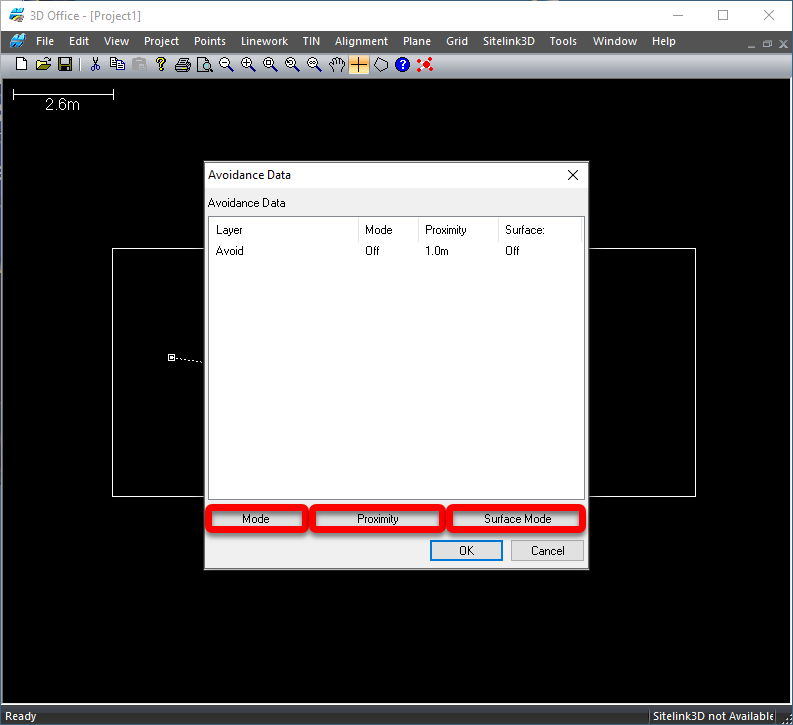The width and height of the screenshot is (793, 725).
Task: Select the Avoid layer row
Action: point(396,251)
